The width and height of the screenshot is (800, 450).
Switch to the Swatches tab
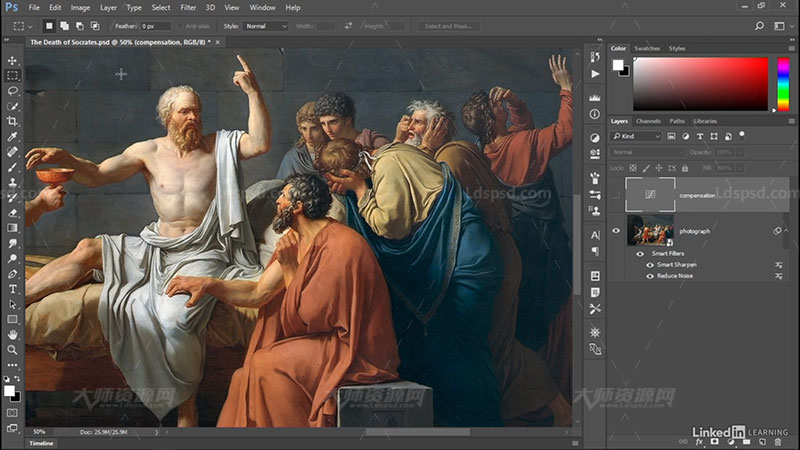(647, 48)
